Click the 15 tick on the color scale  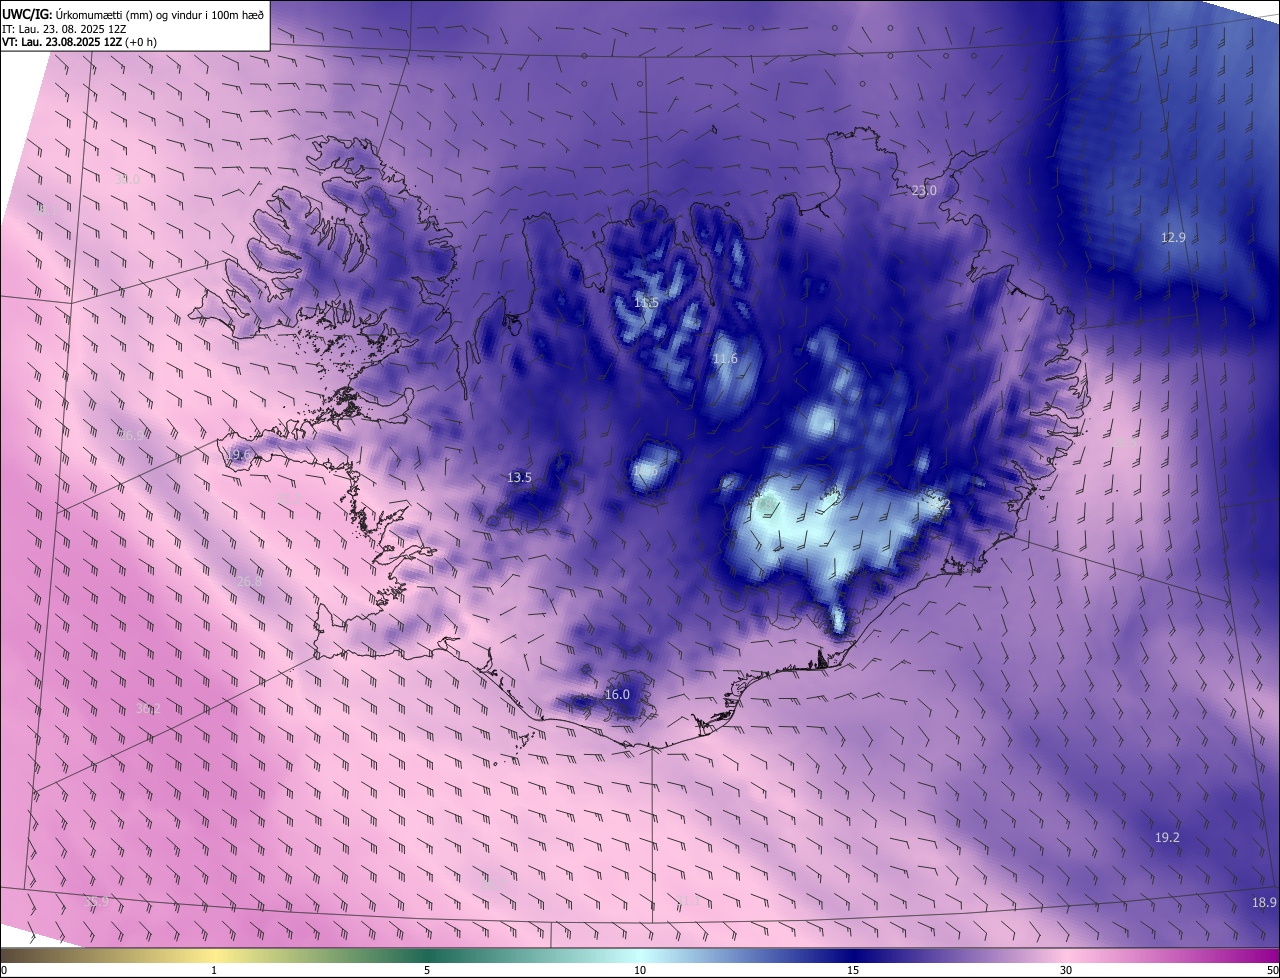pyautogui.click(x=853, y=970)
